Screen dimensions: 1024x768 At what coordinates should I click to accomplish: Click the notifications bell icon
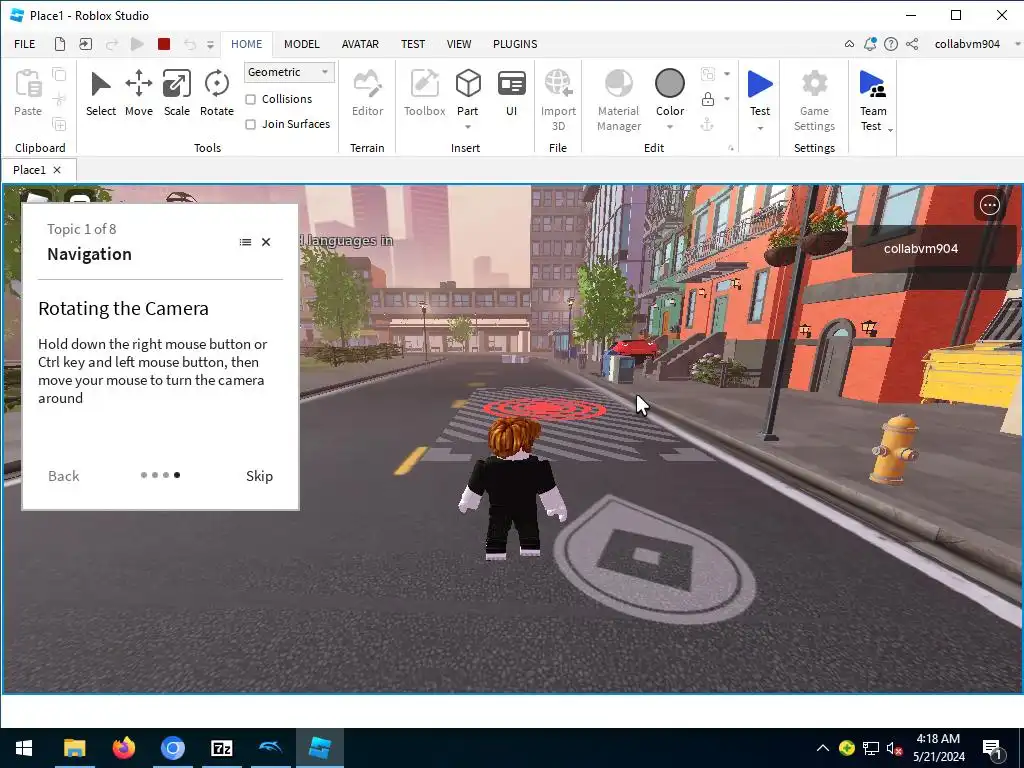click(x=870, y=44)
